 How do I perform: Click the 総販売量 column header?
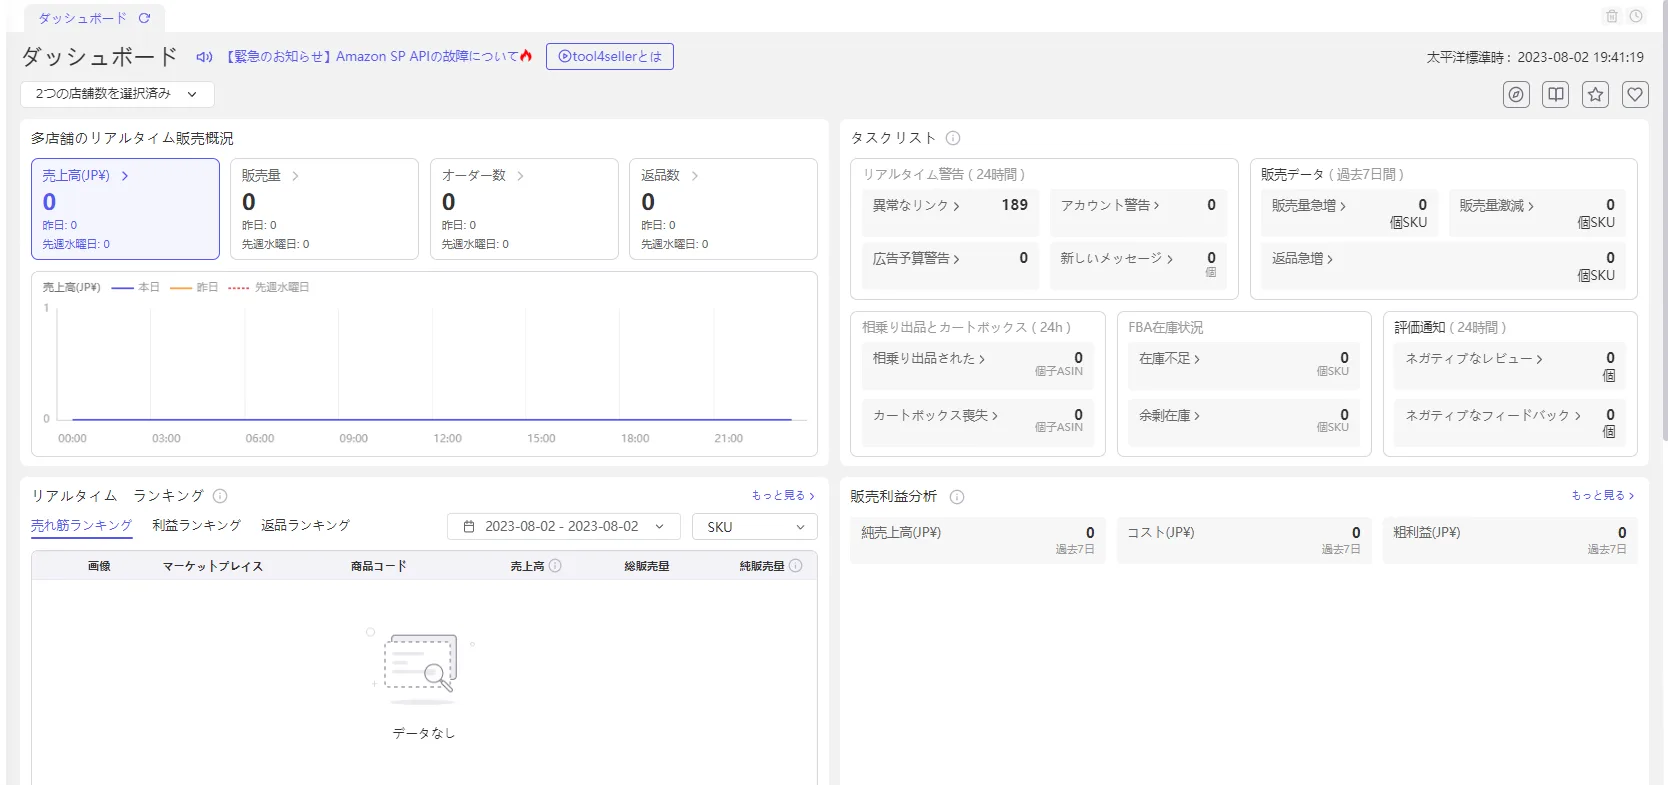coord(647,566)
